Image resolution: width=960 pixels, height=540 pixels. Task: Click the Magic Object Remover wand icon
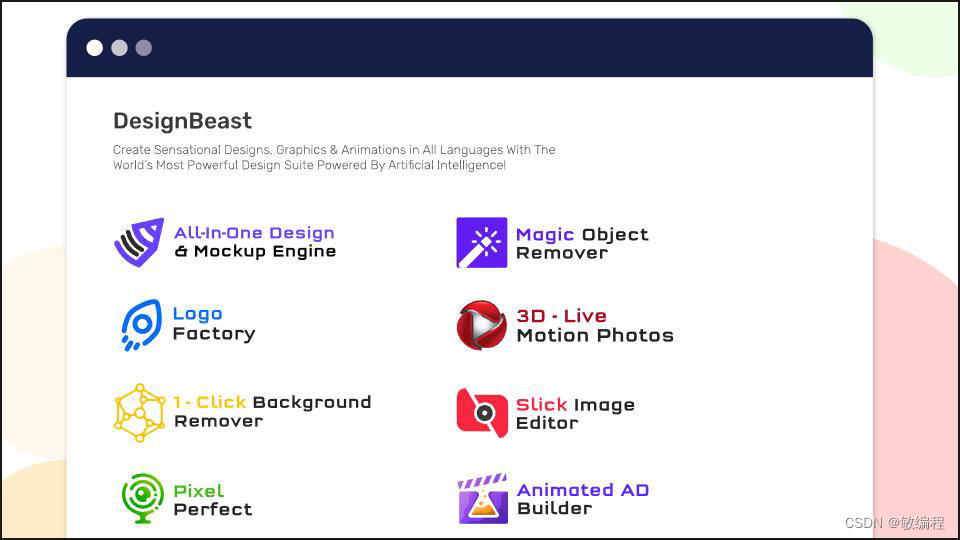point(482,242)
